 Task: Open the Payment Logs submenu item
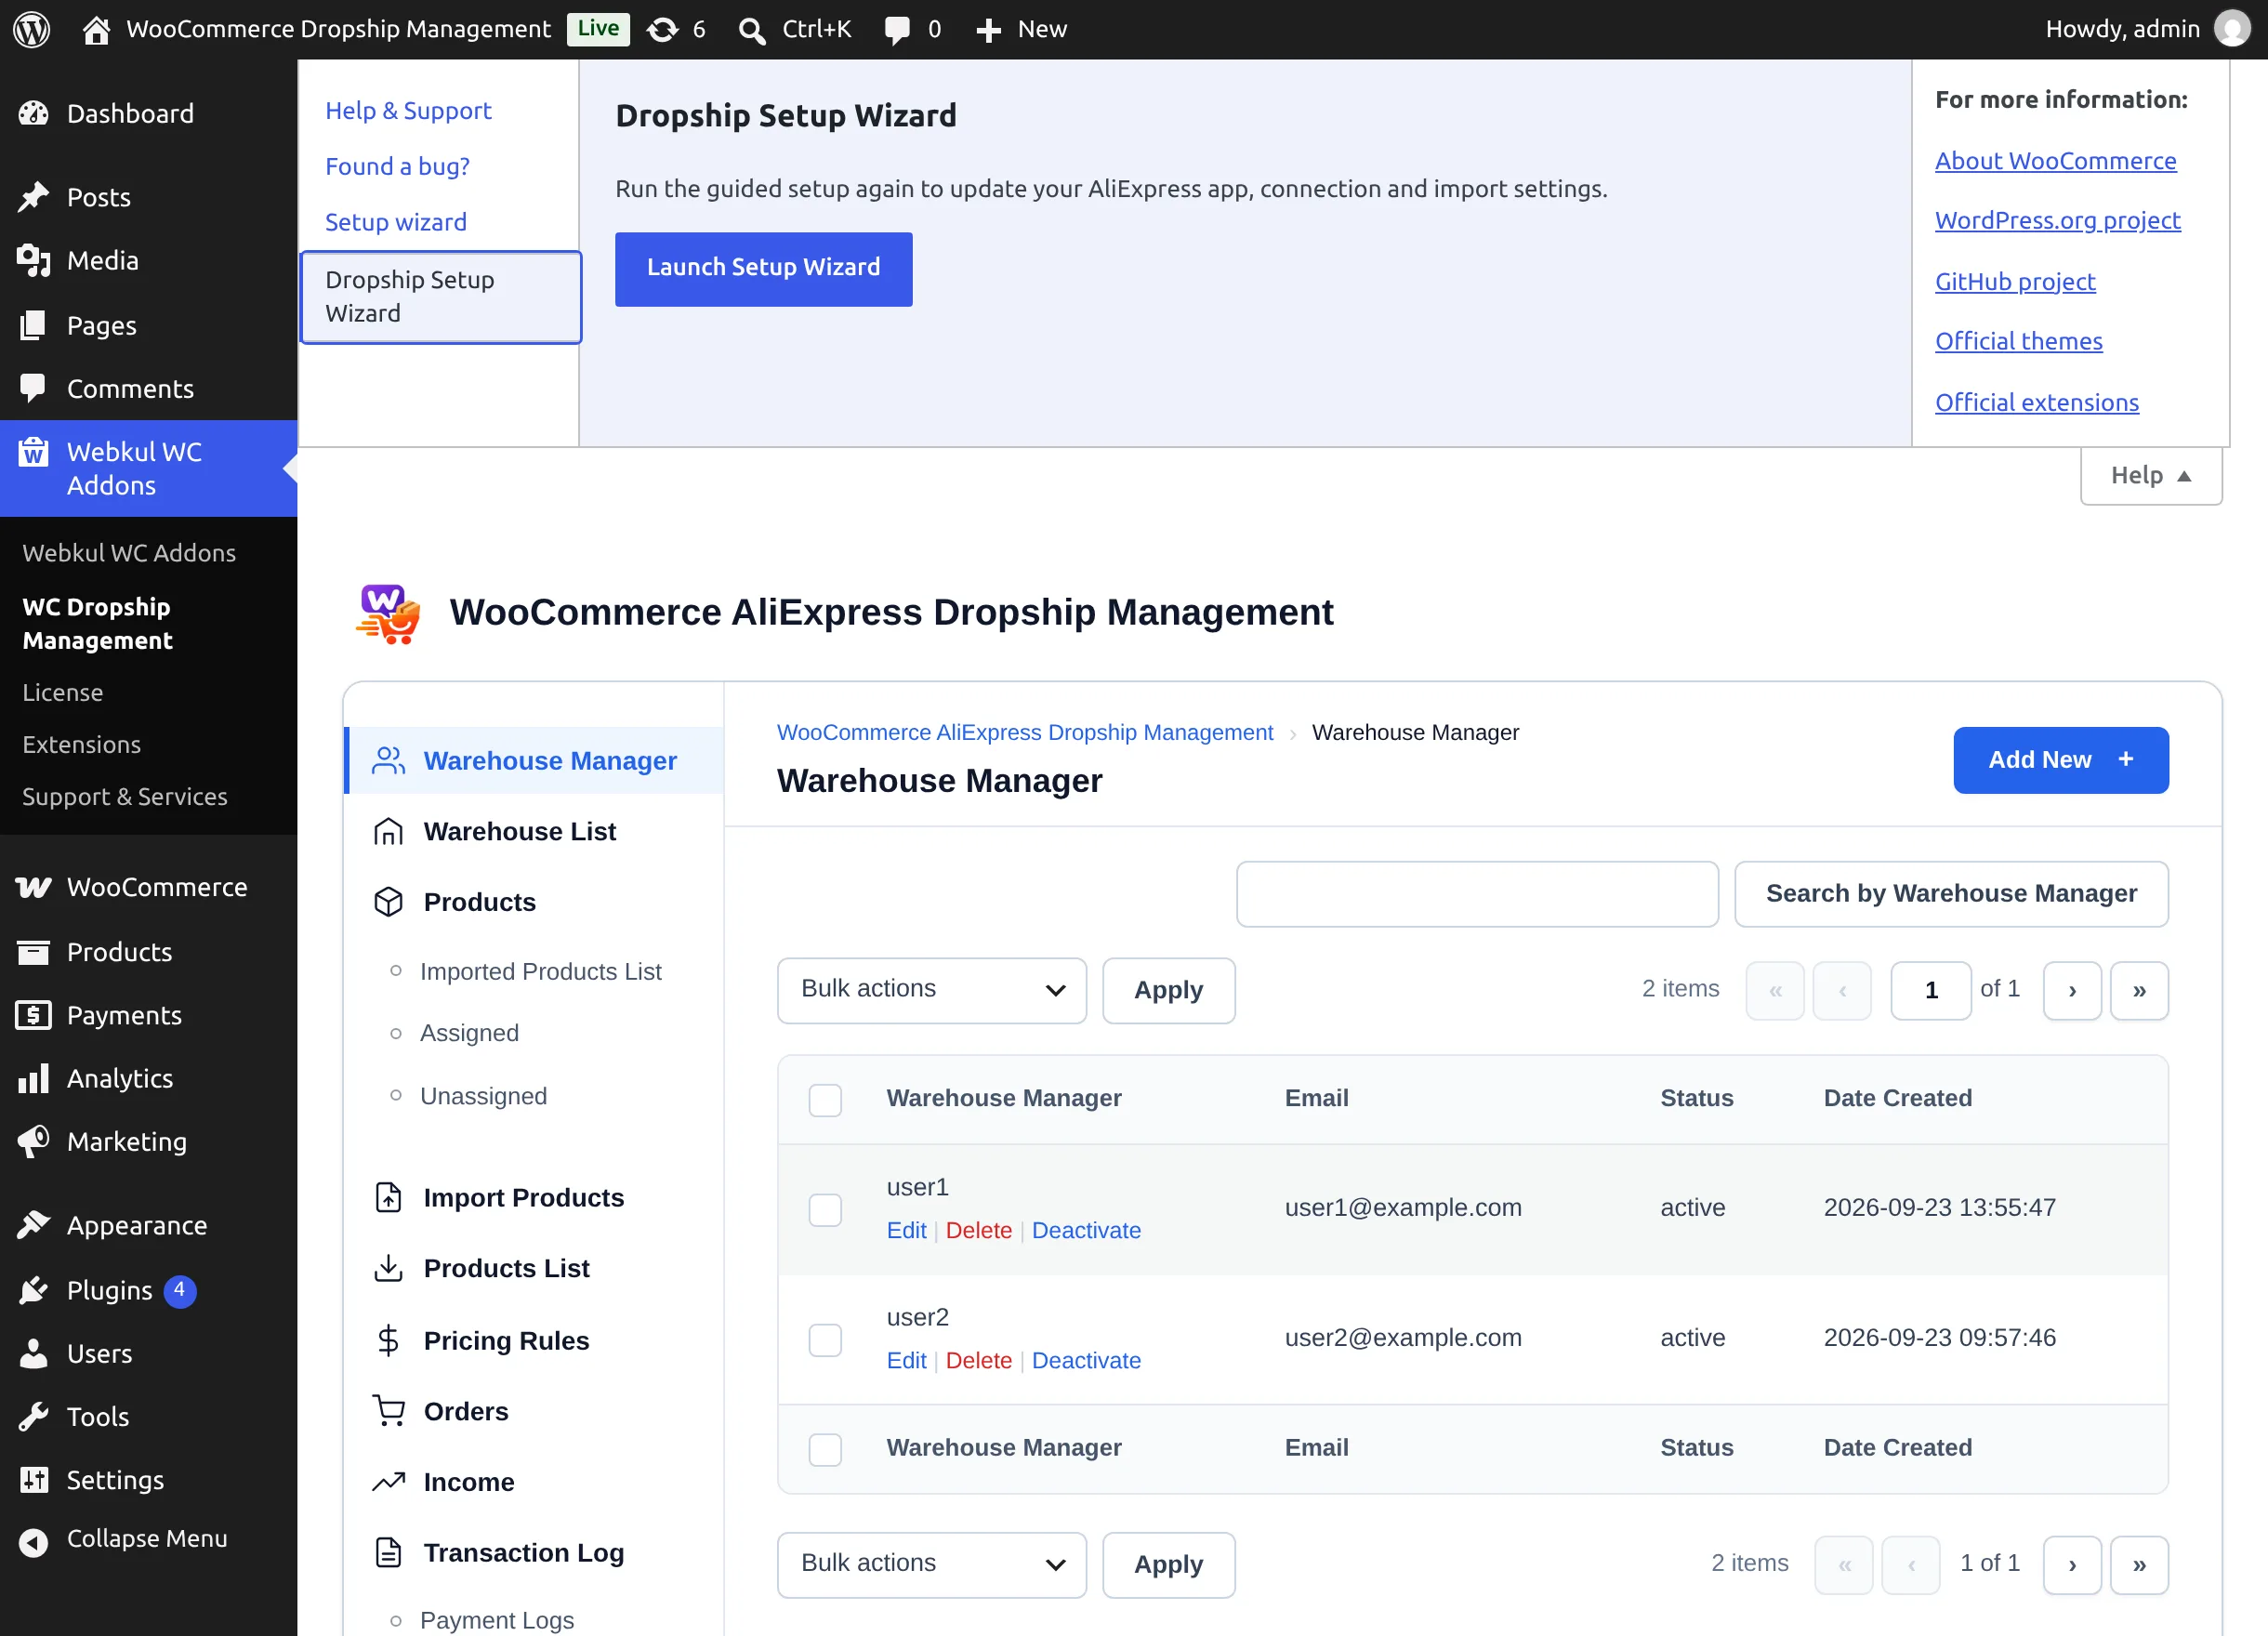497,1619
